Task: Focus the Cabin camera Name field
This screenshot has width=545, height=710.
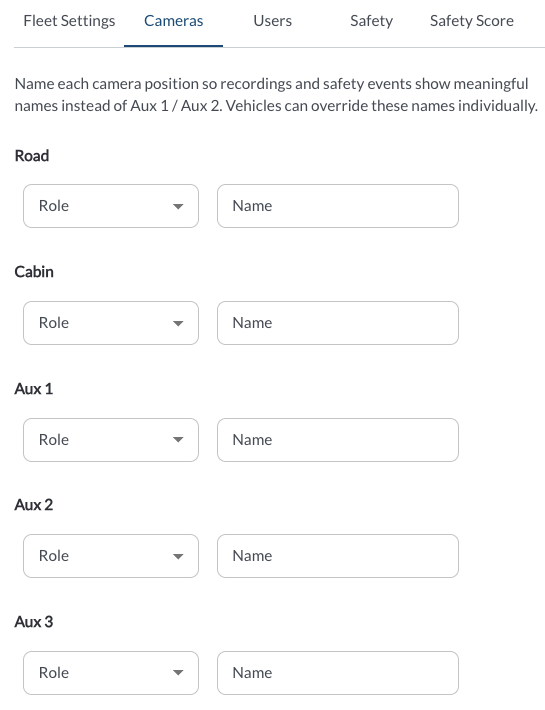Action: [338, 323]
